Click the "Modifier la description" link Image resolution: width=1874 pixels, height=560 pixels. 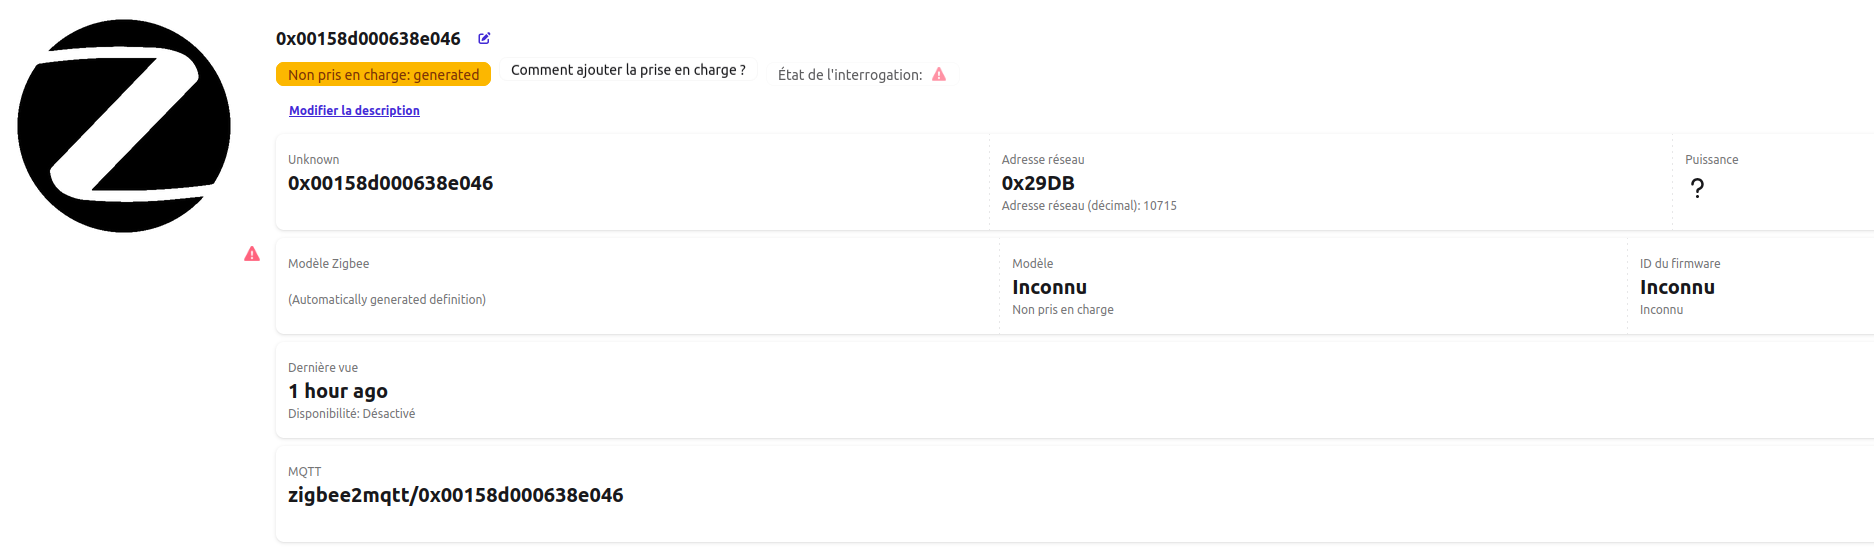point(354,111)
